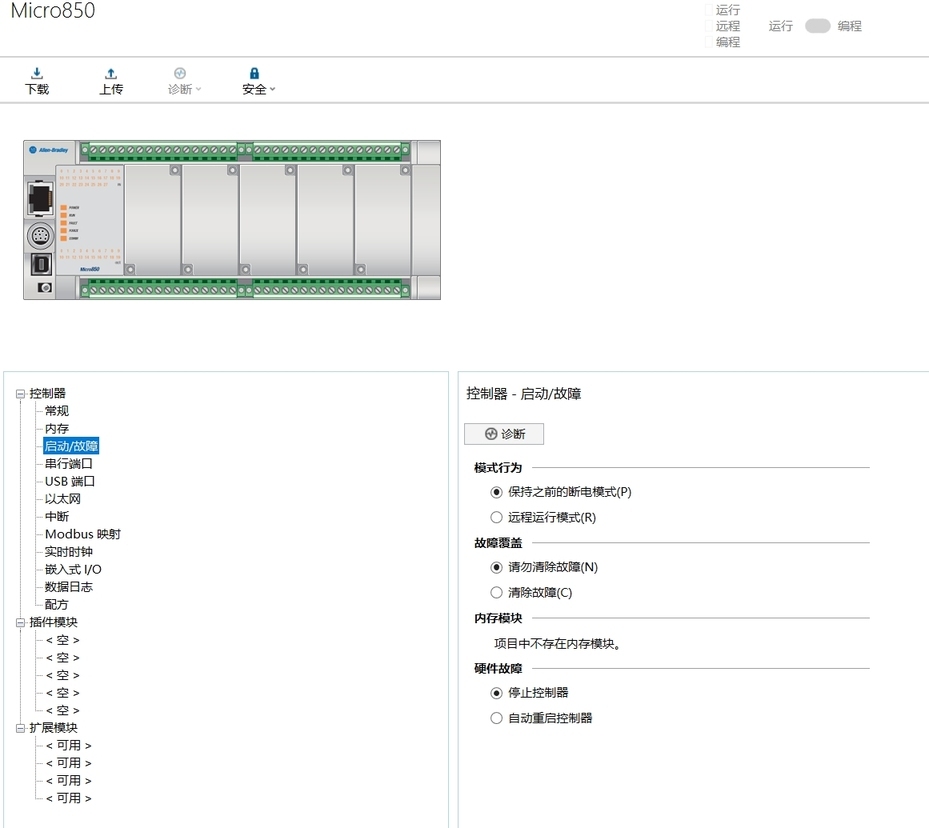Toggle the 运行/编程 mode switch
The width and height of the screenshot is (929, 828).
[817, 26]
